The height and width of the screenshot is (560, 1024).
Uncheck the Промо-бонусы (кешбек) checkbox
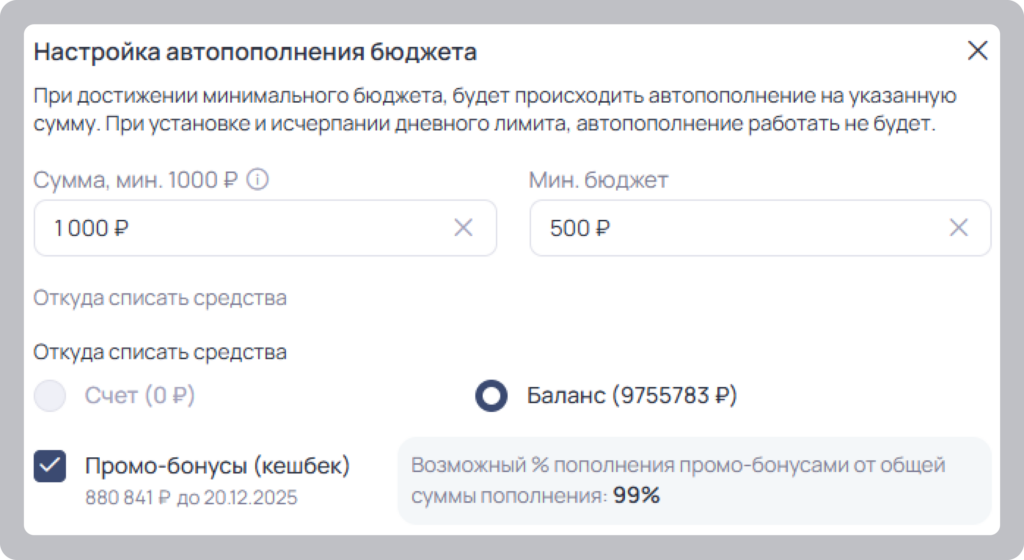[x=50, y=466]
